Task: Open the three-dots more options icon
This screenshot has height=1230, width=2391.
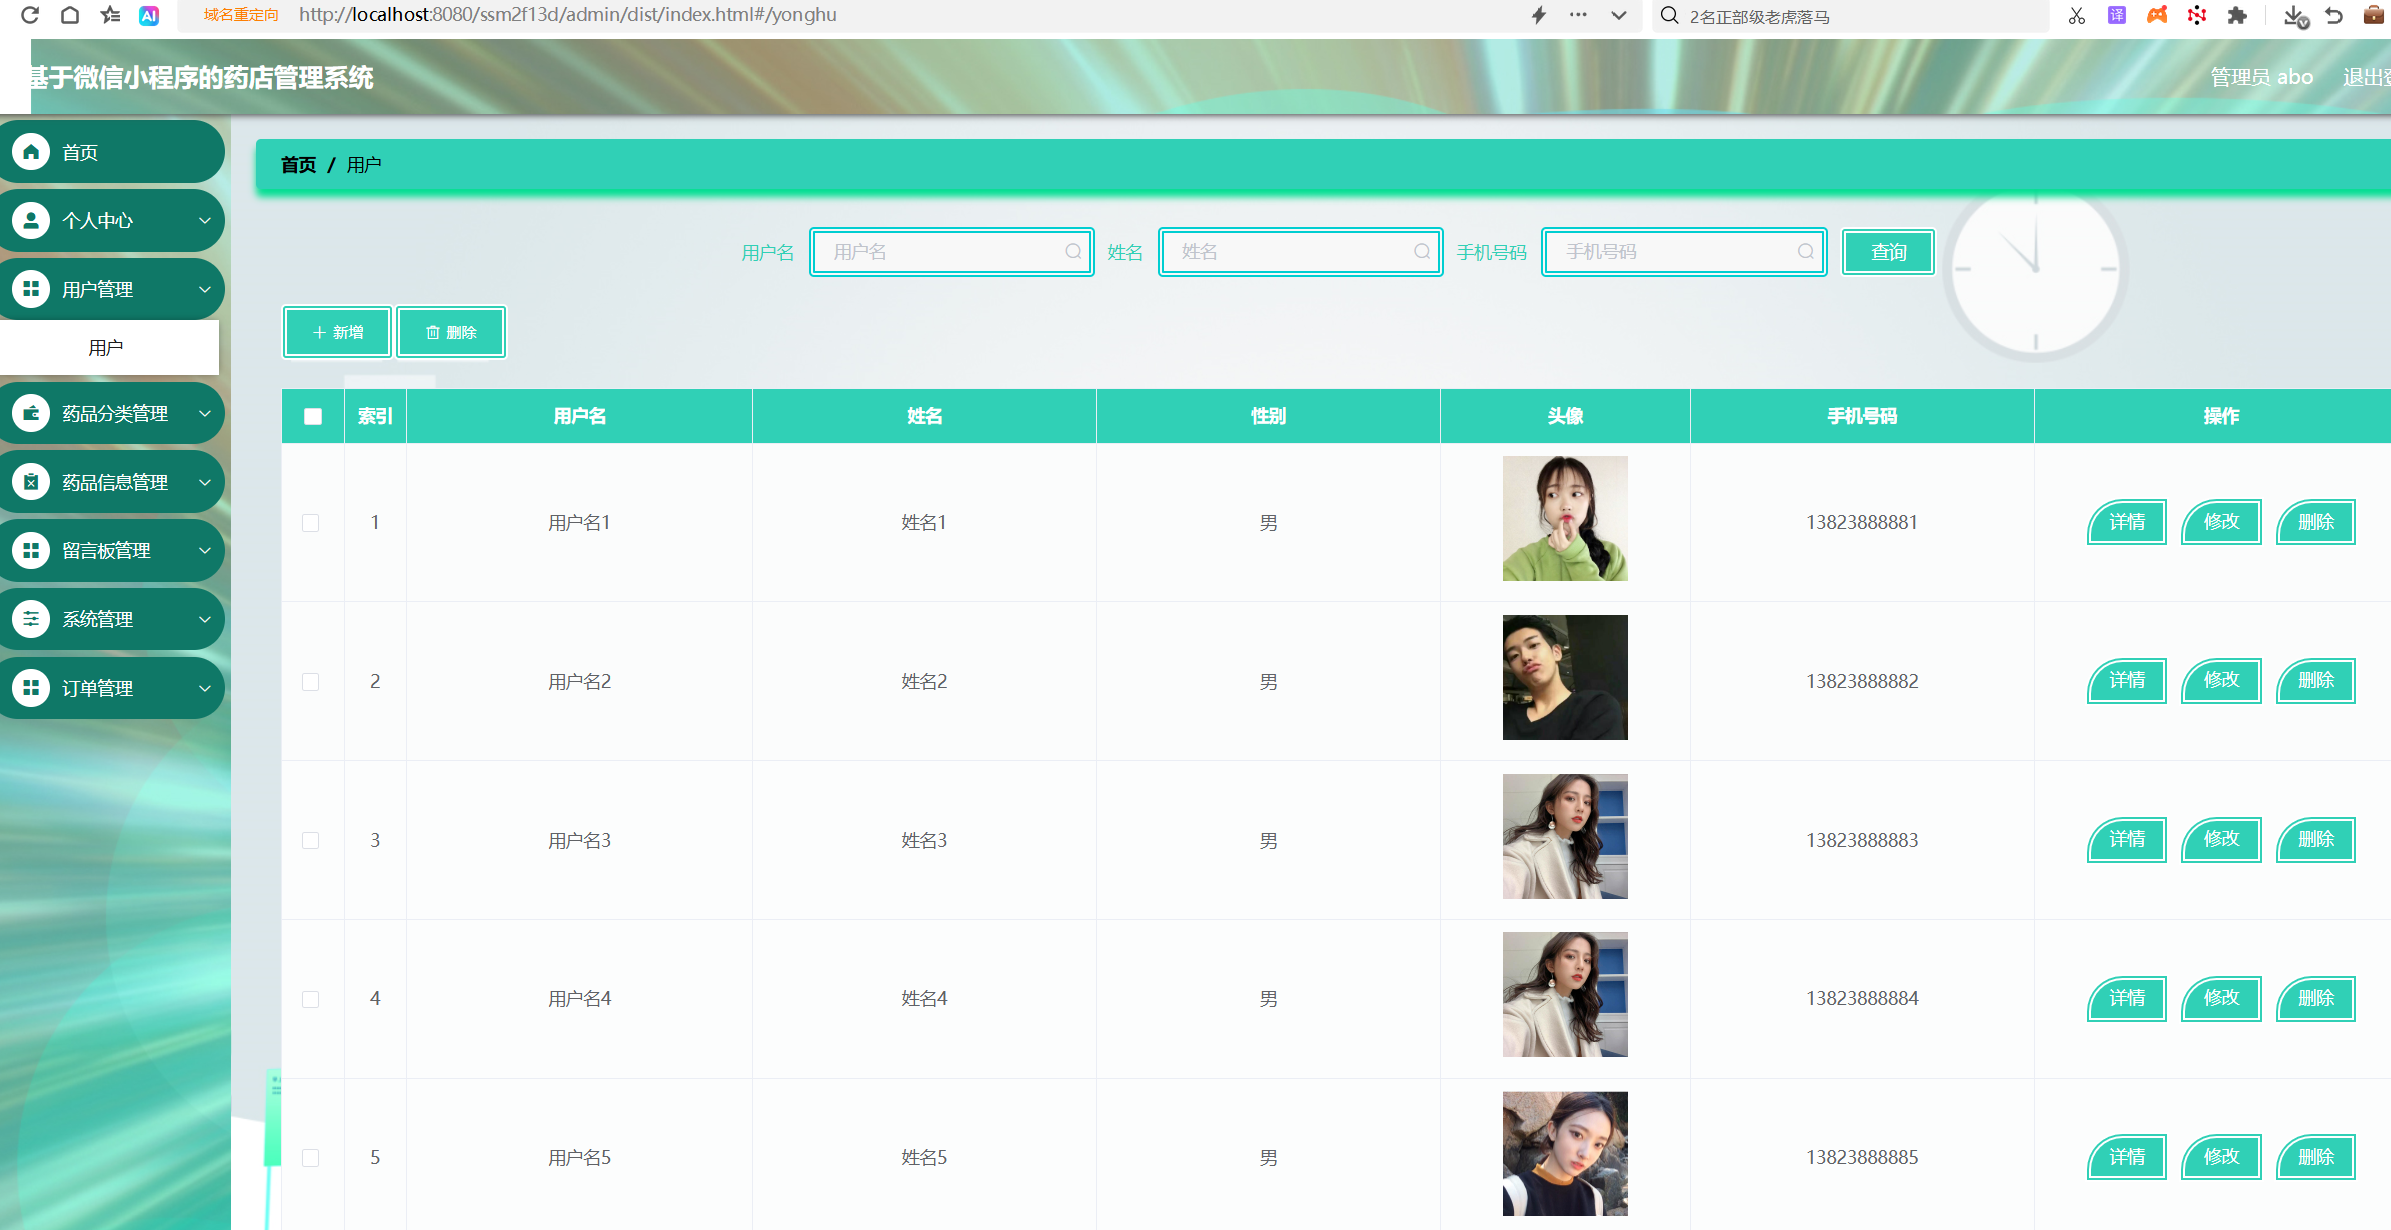Action: pos(1578,15)
